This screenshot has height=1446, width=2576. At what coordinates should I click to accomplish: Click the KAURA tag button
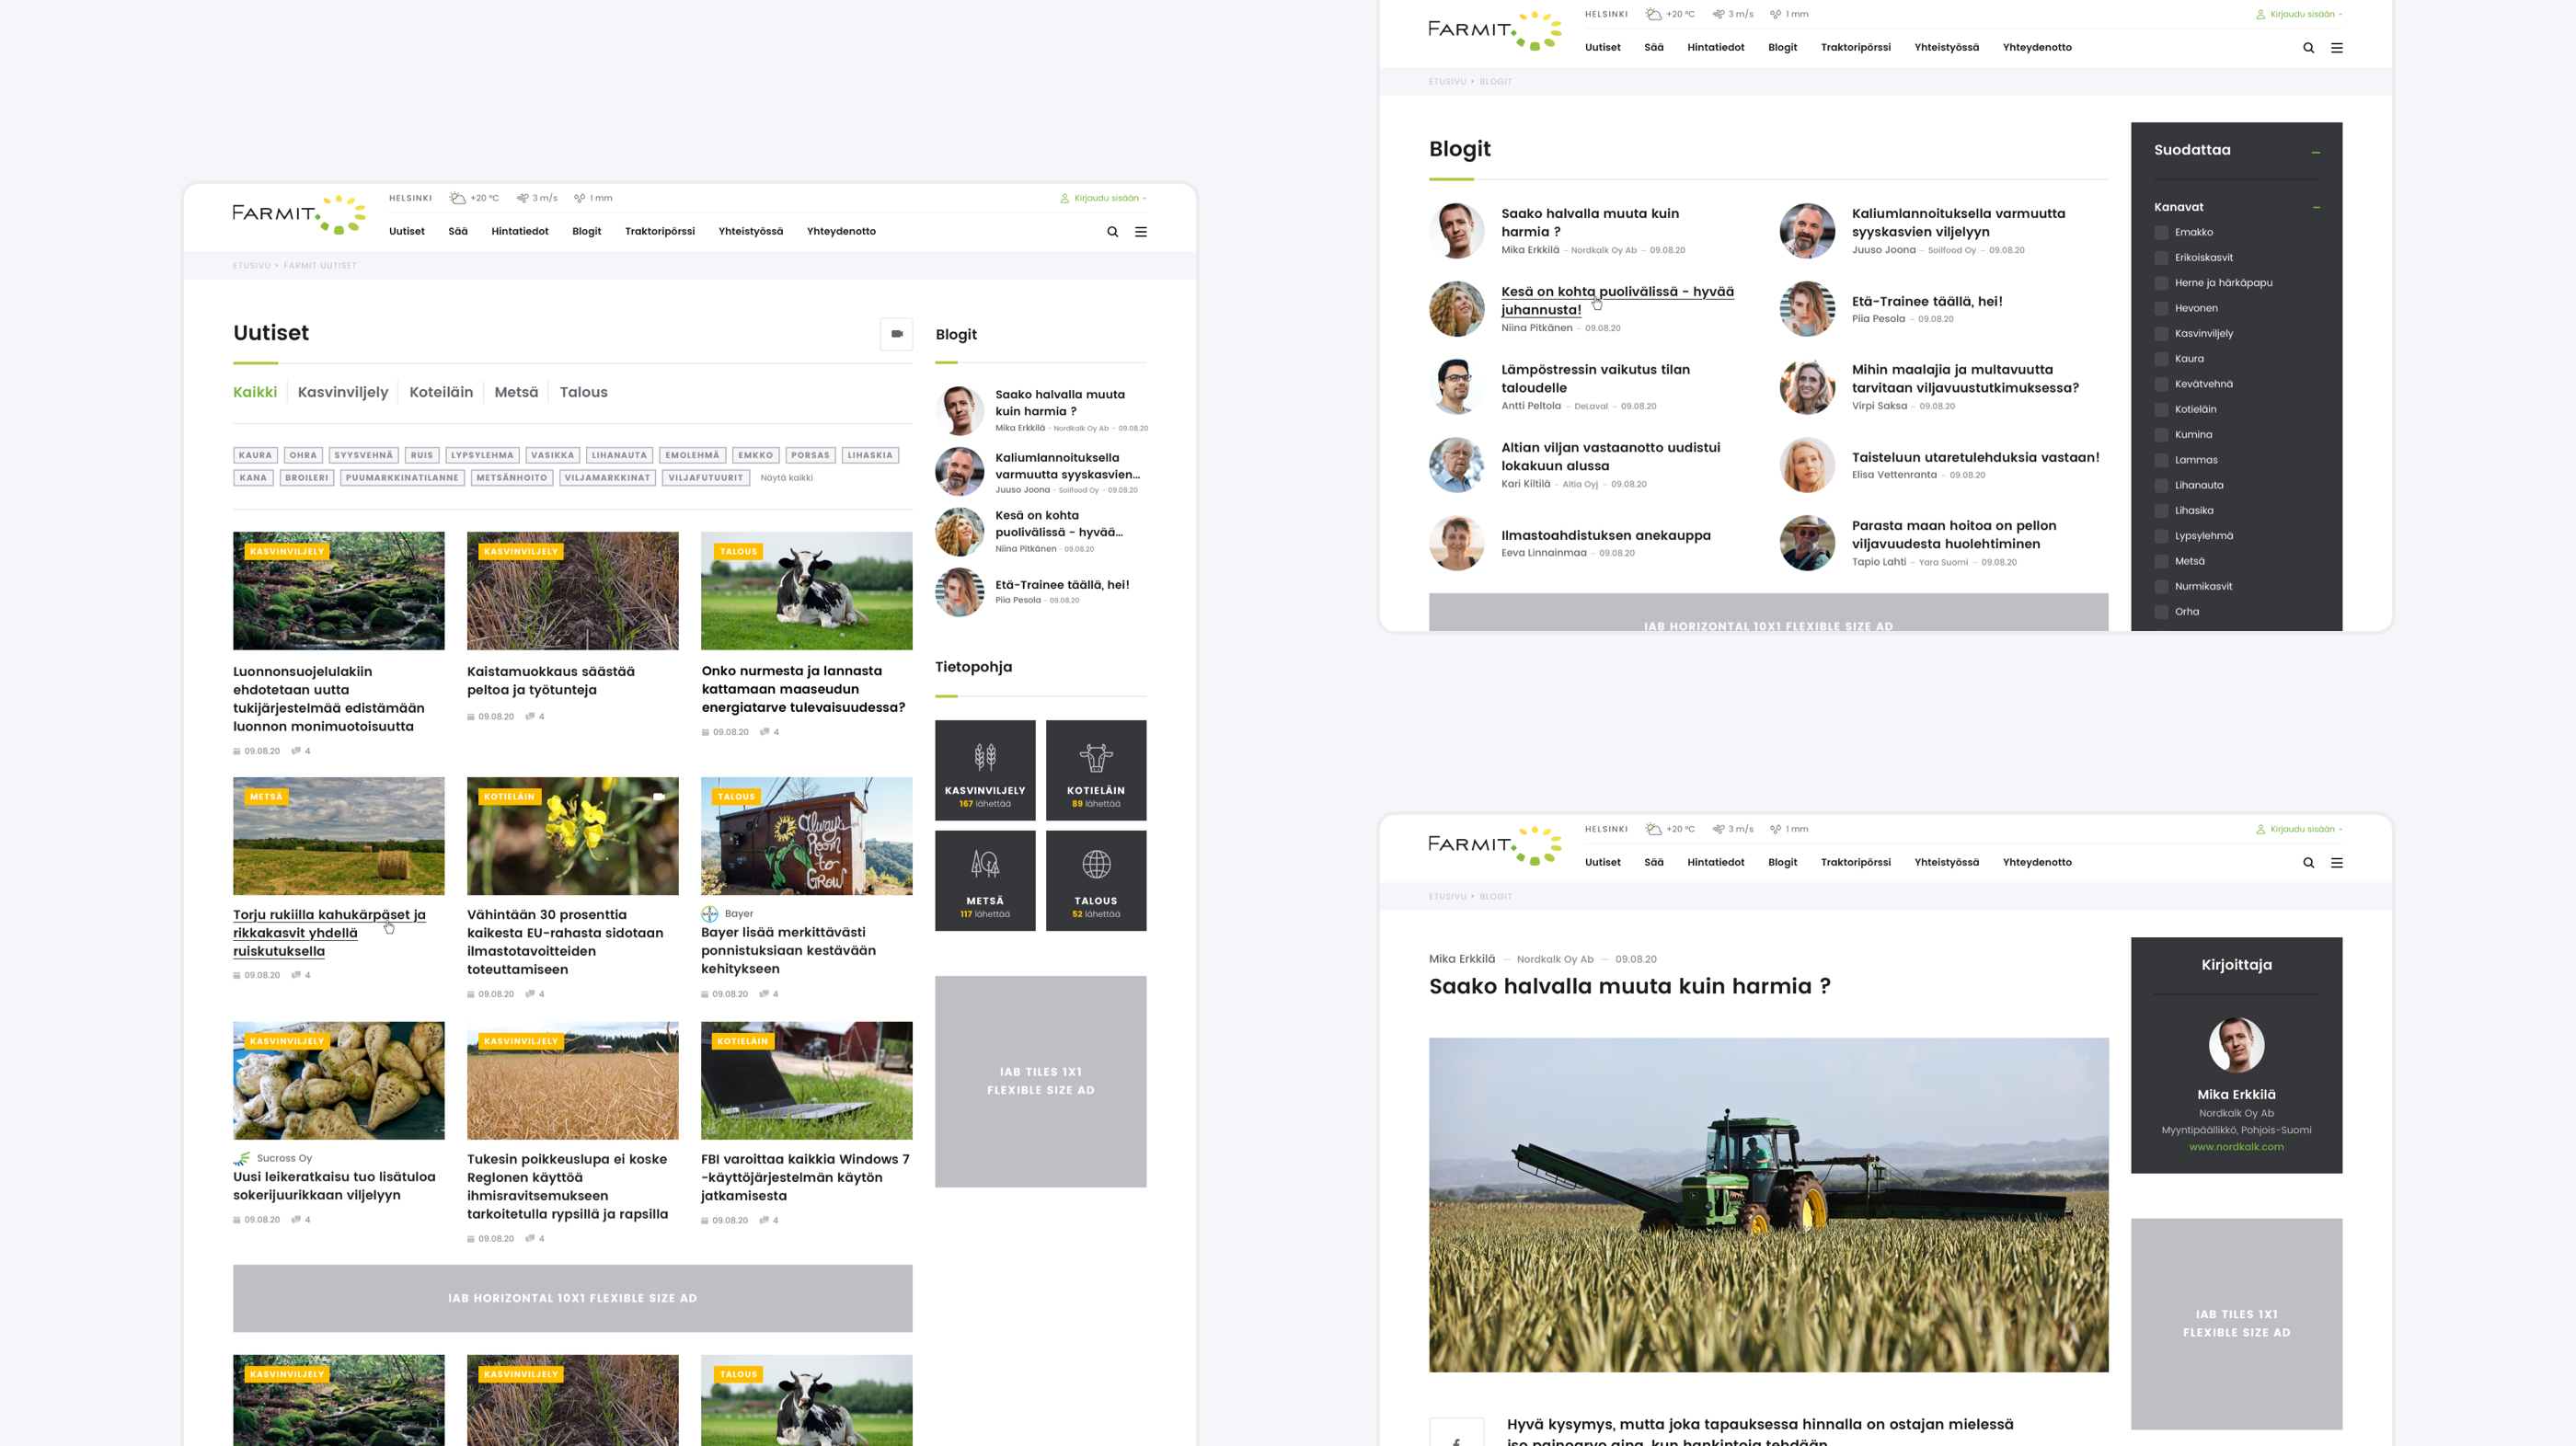(255, 455)
